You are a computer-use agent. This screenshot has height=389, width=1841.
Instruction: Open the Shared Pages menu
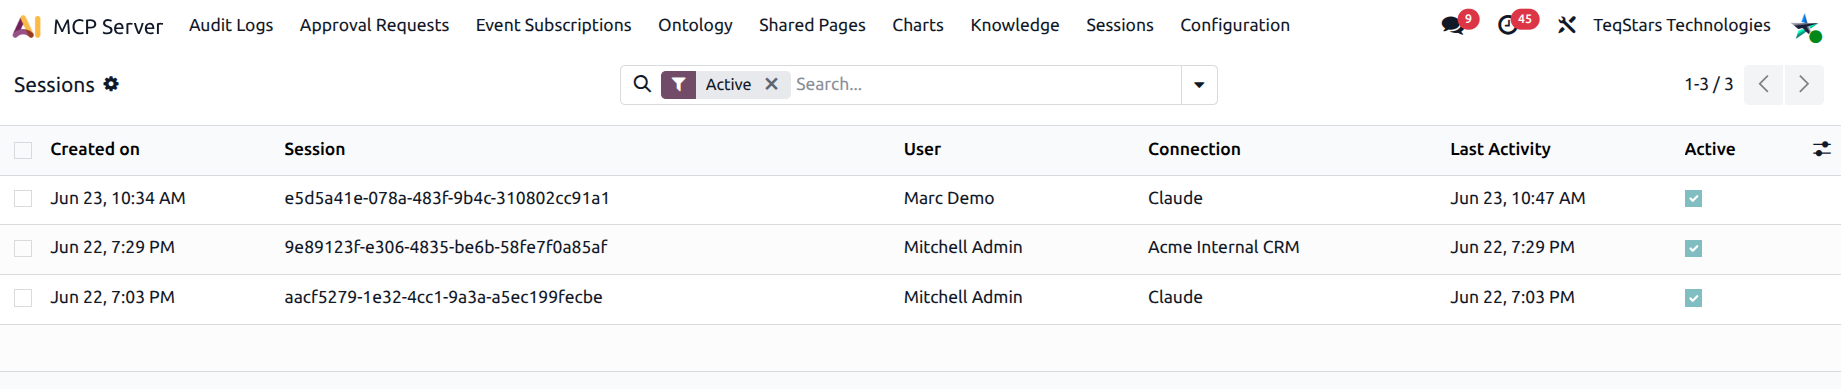pos(812,25)
